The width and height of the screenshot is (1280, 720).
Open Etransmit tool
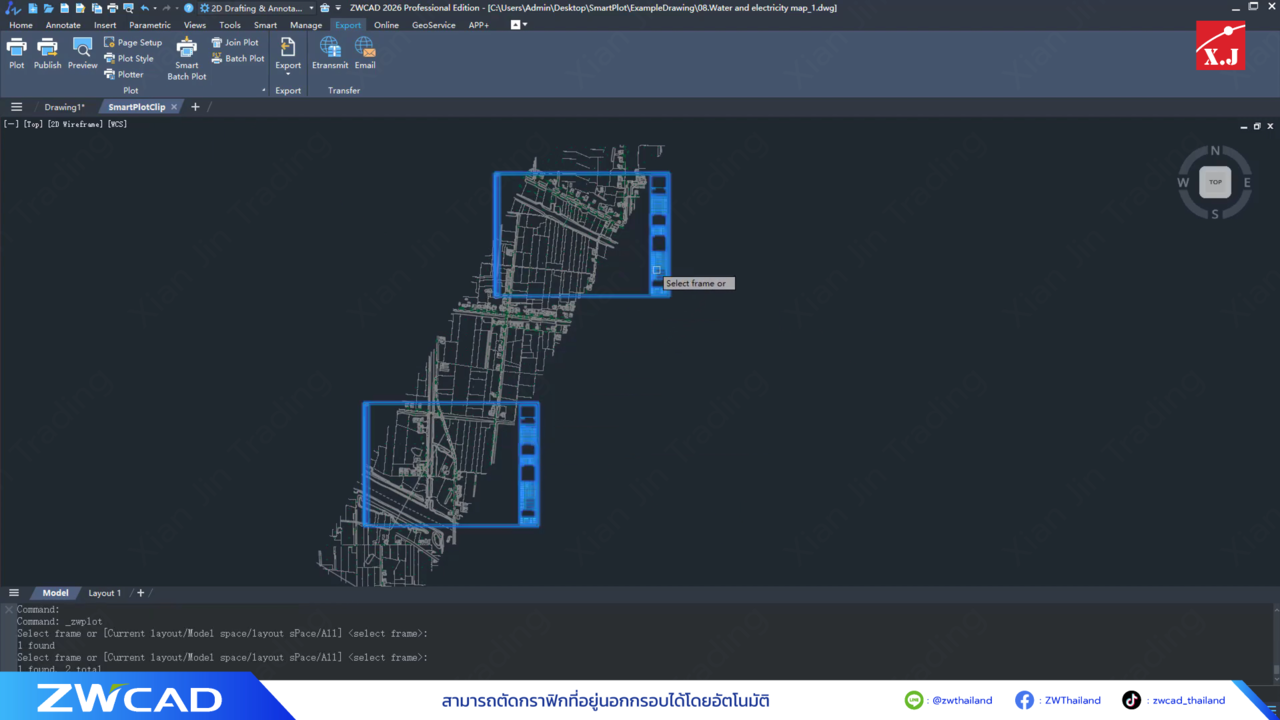pyautogui.click(x=330, y=53)
